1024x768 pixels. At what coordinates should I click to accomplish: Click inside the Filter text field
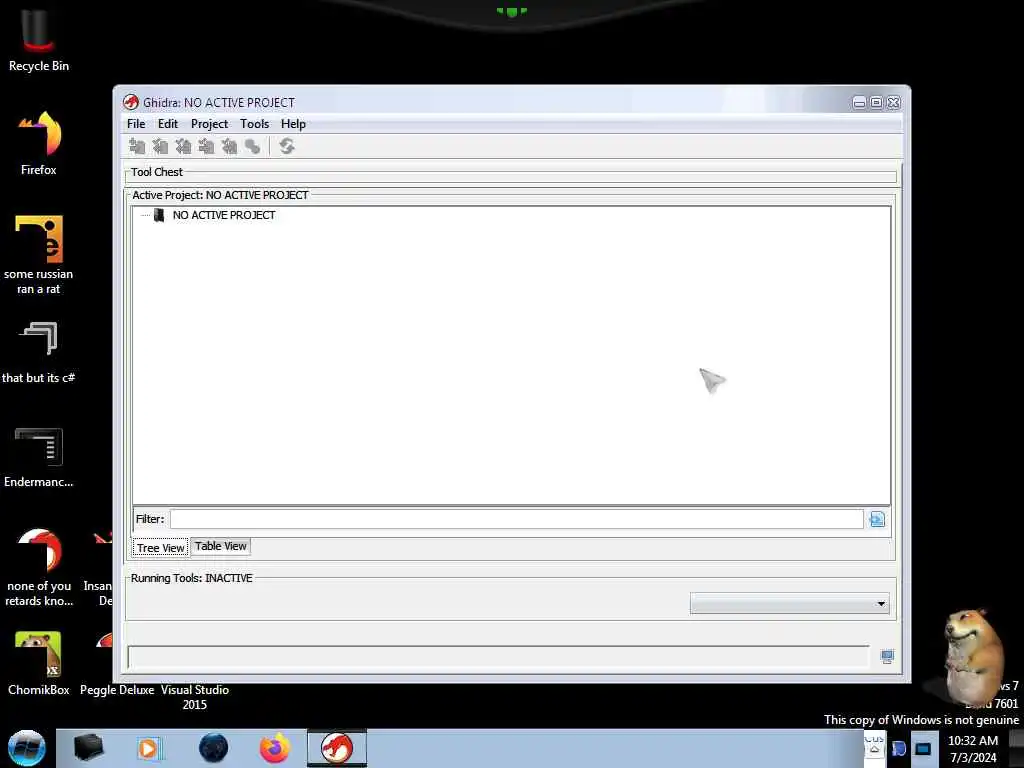[517, 519]
